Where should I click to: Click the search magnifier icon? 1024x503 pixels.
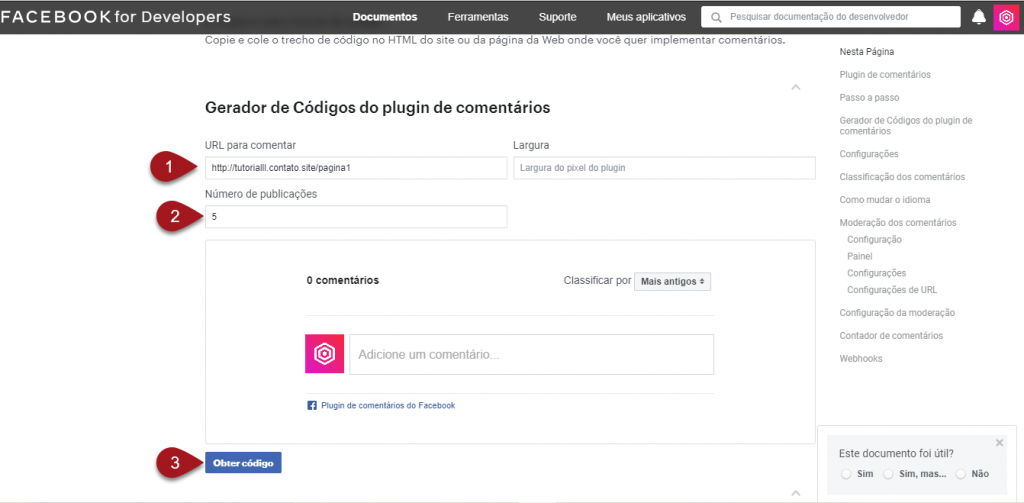pyautogui.click(x=716, y=17)
